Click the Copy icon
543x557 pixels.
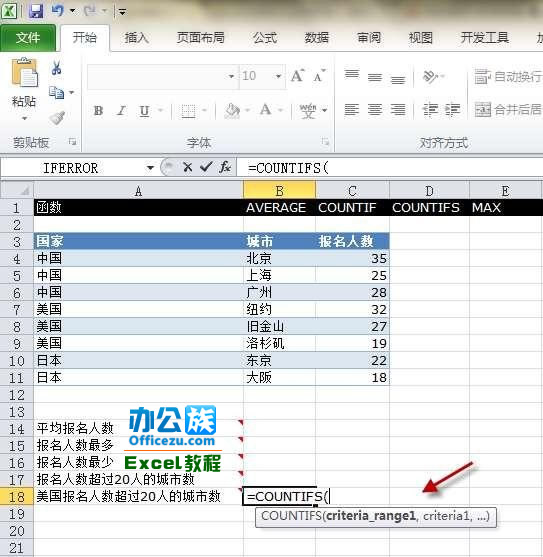coord(56,92)
